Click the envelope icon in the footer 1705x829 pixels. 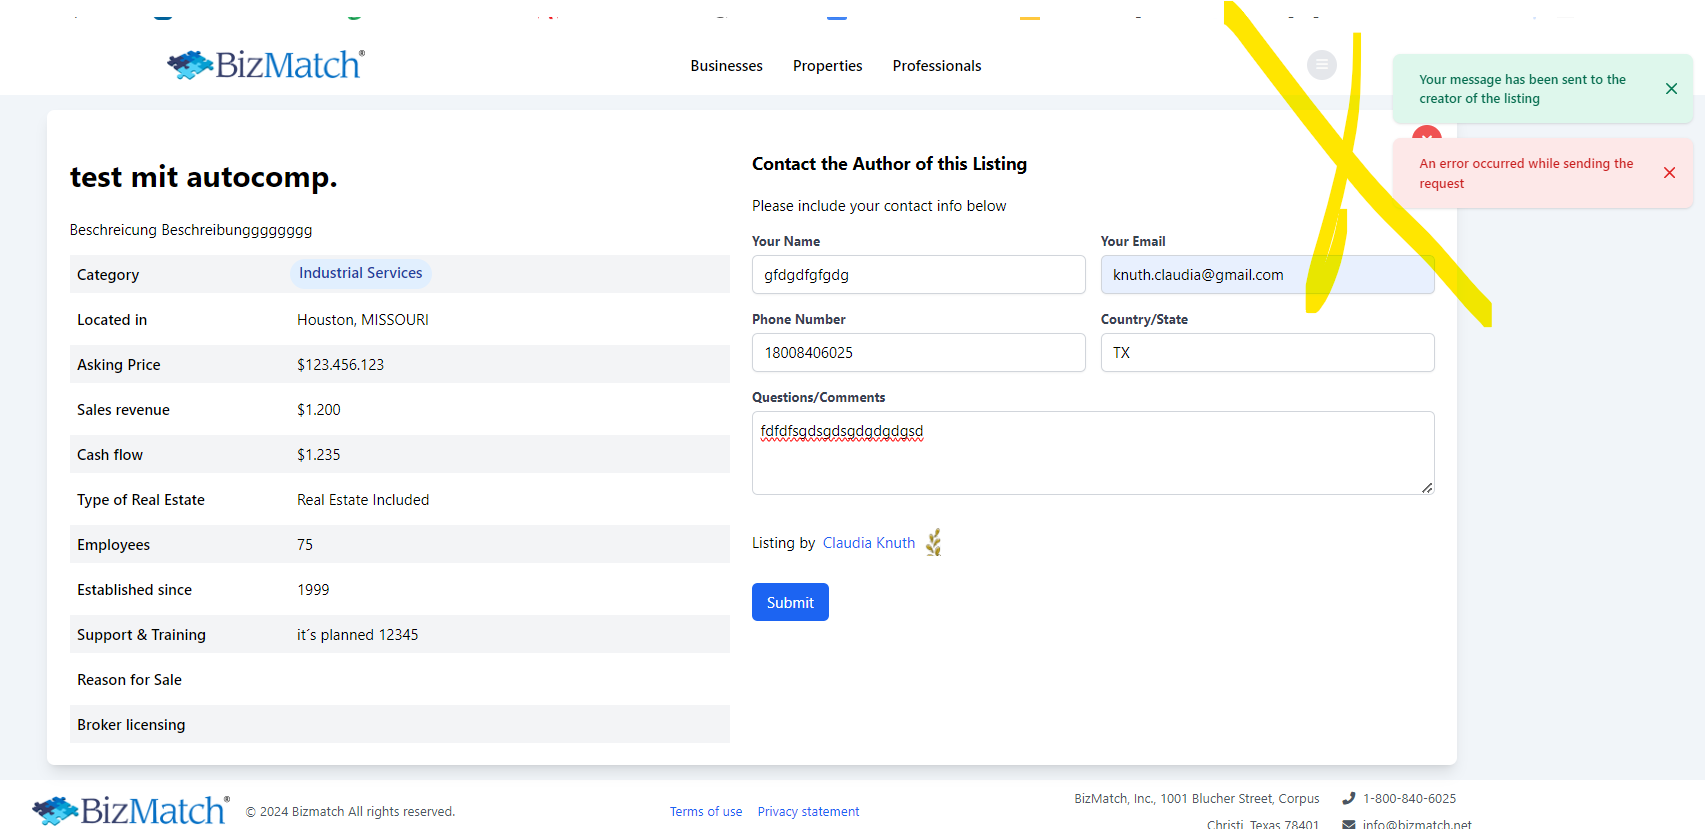pyautogui.click(x=1348, y=824)
